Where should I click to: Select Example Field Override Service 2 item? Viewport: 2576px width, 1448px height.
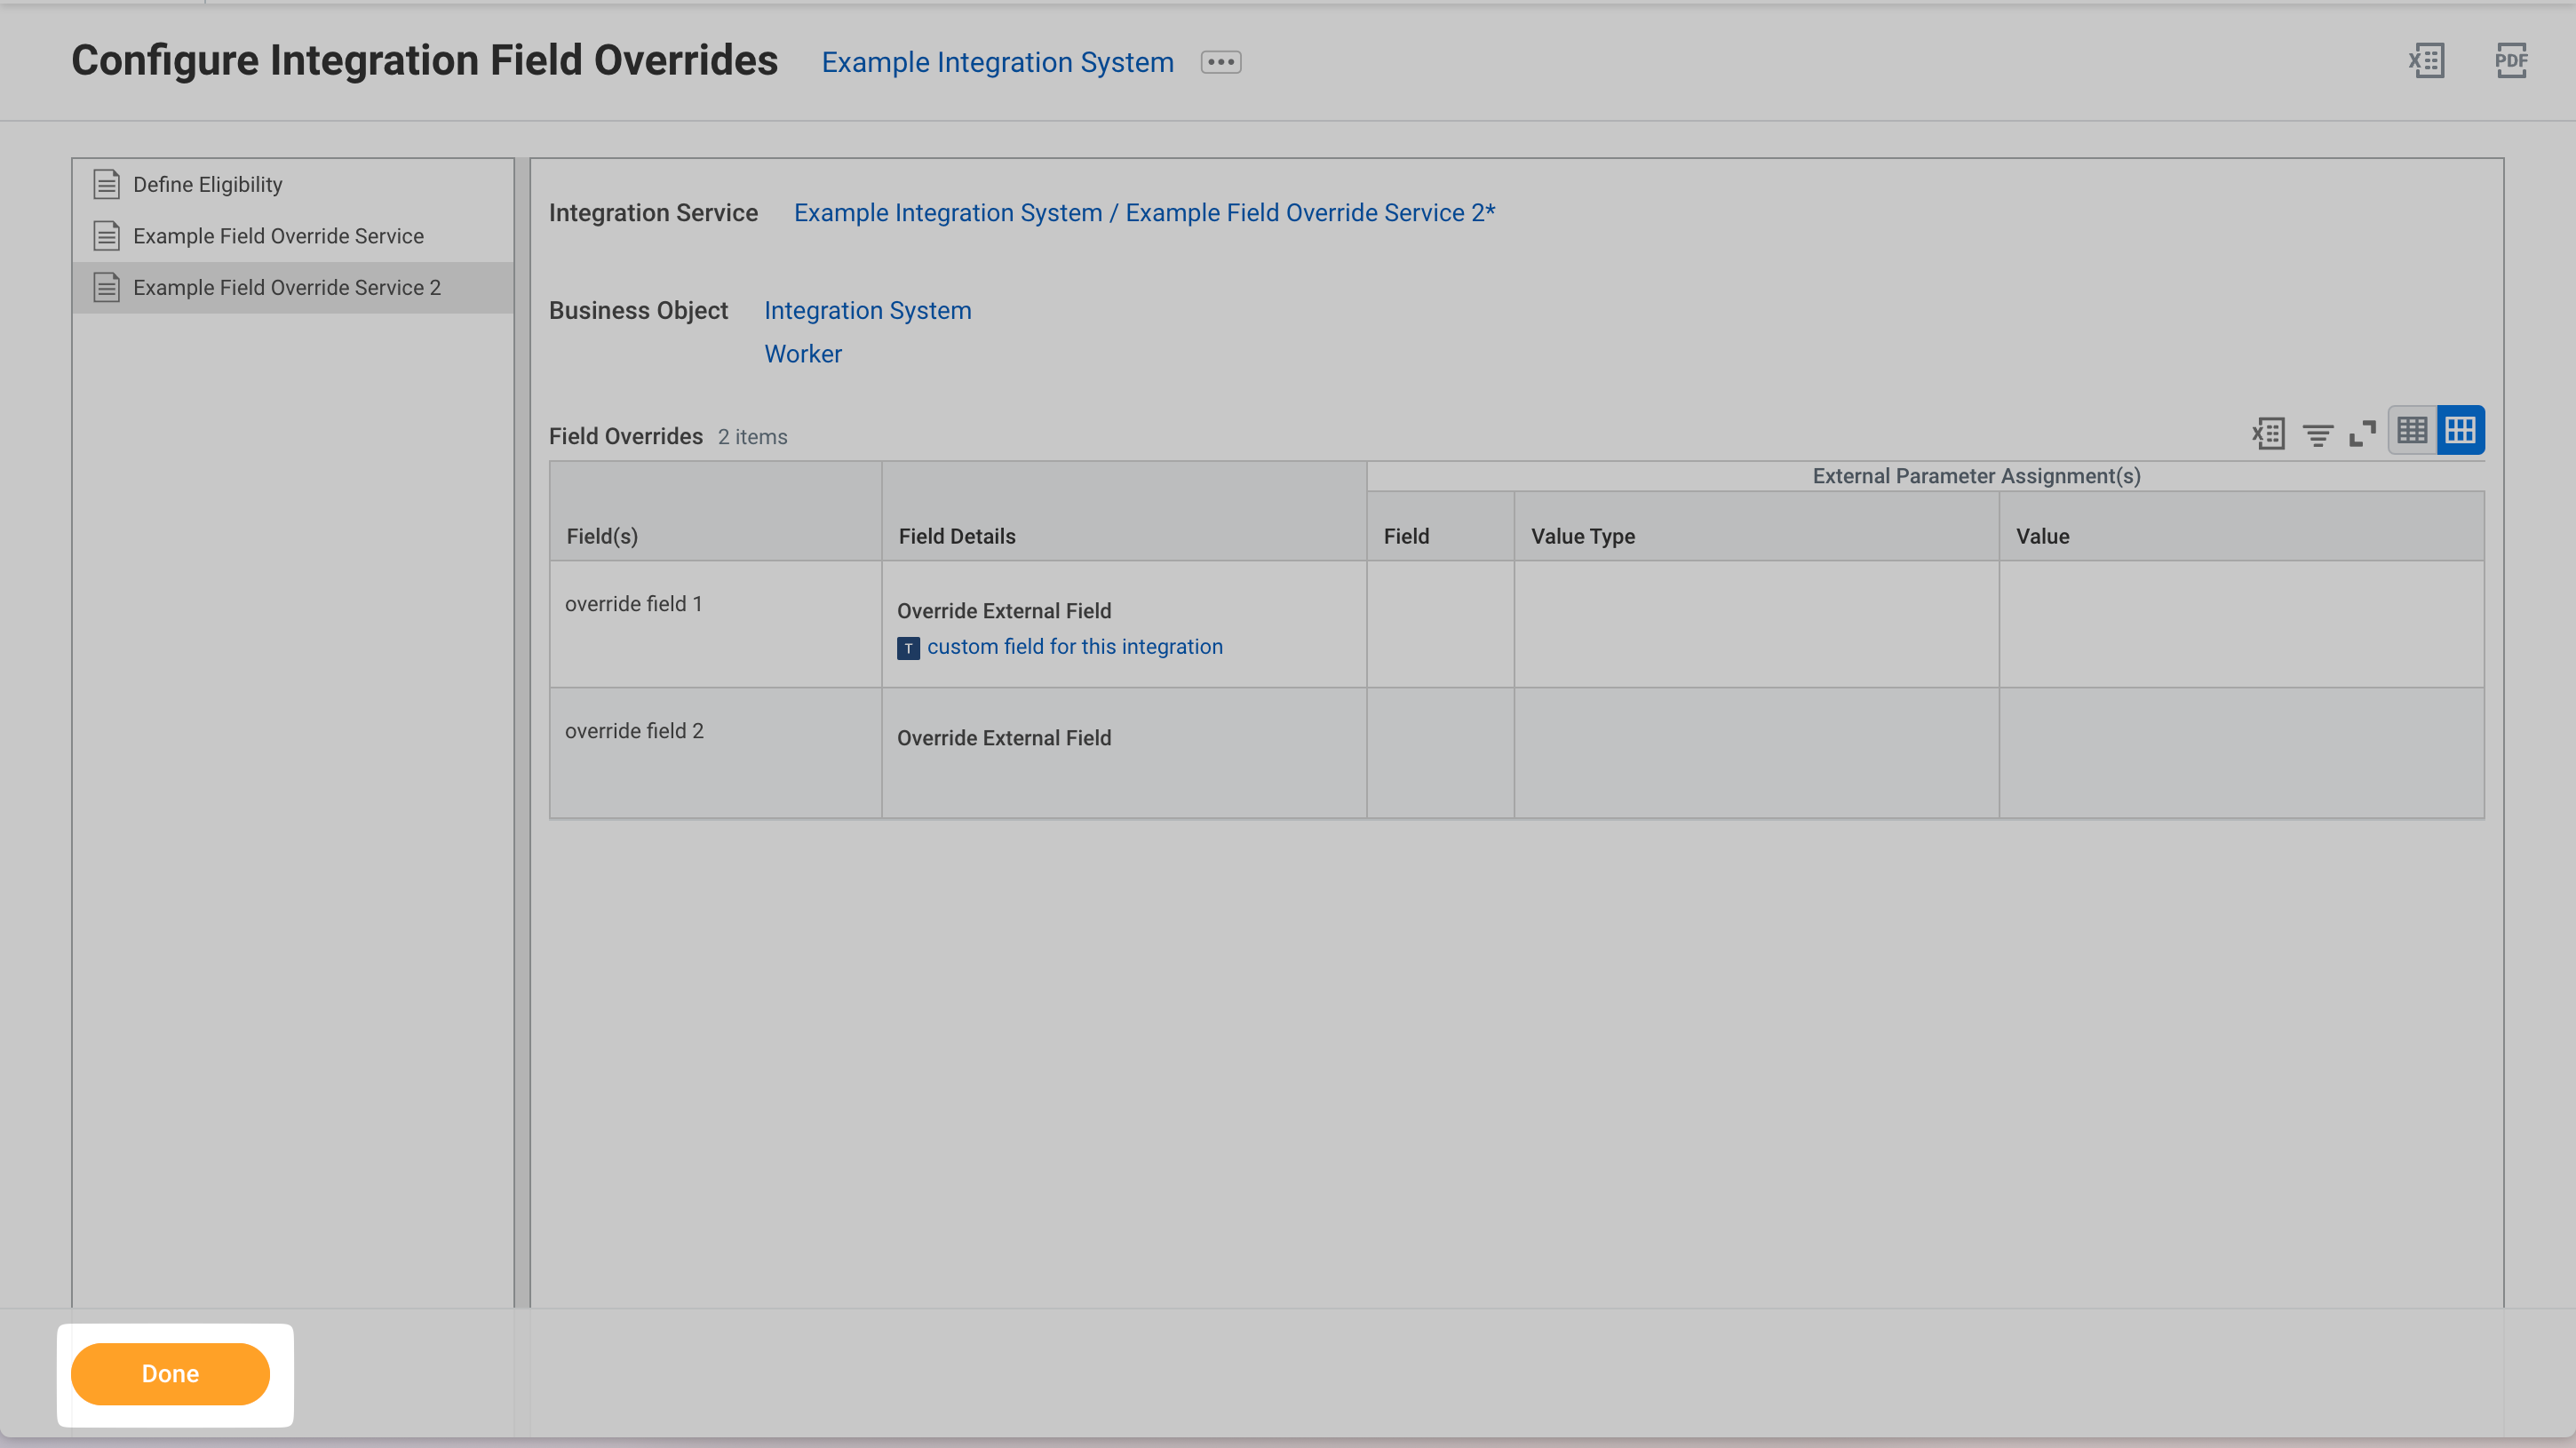[x=287, y=288]
